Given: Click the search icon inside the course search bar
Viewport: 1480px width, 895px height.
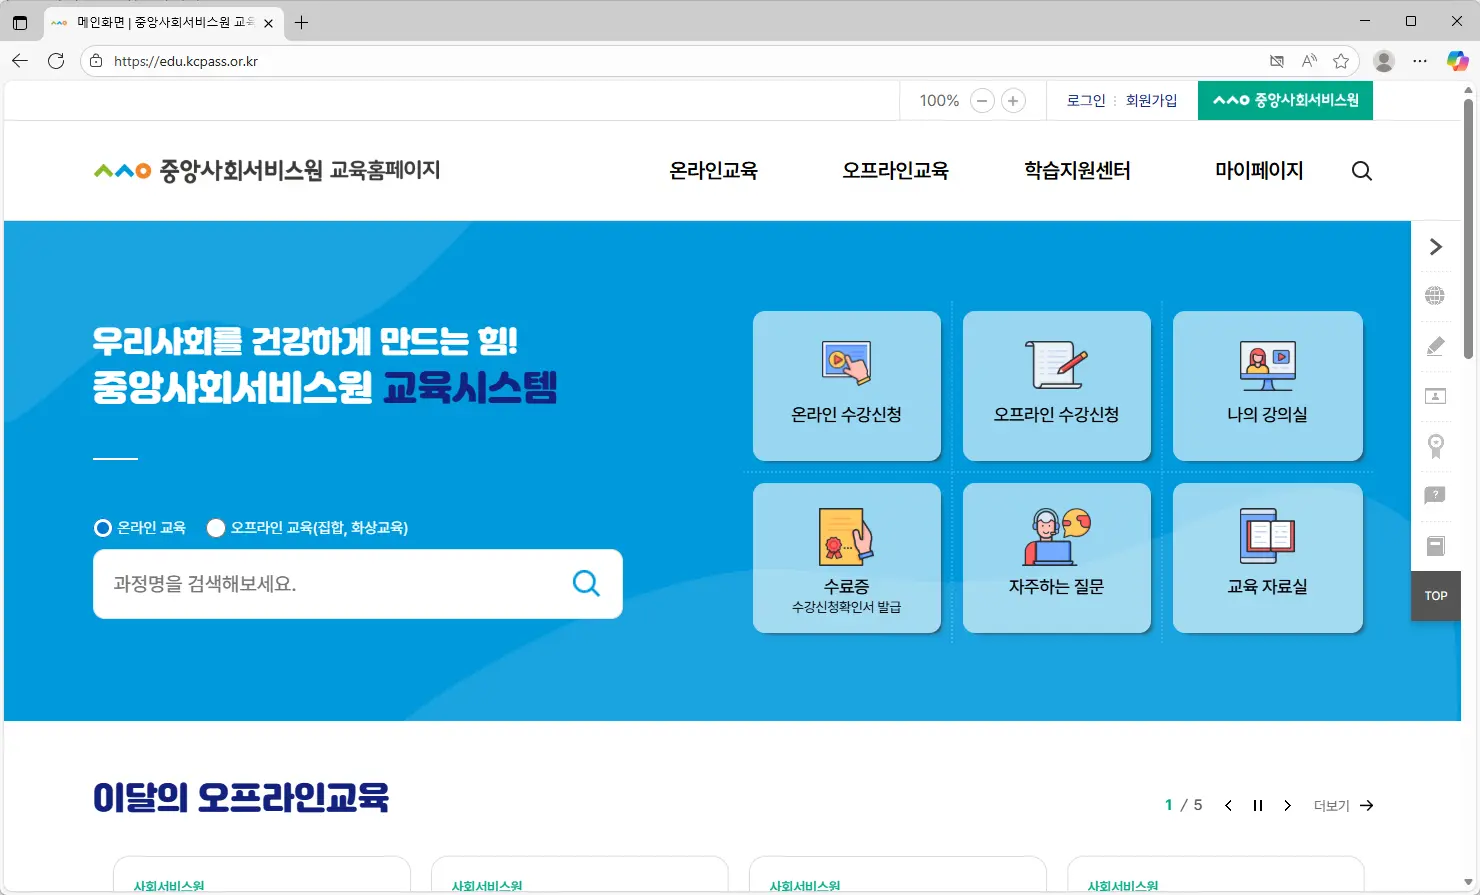Looking at the screenshot, I should point(586,583).
